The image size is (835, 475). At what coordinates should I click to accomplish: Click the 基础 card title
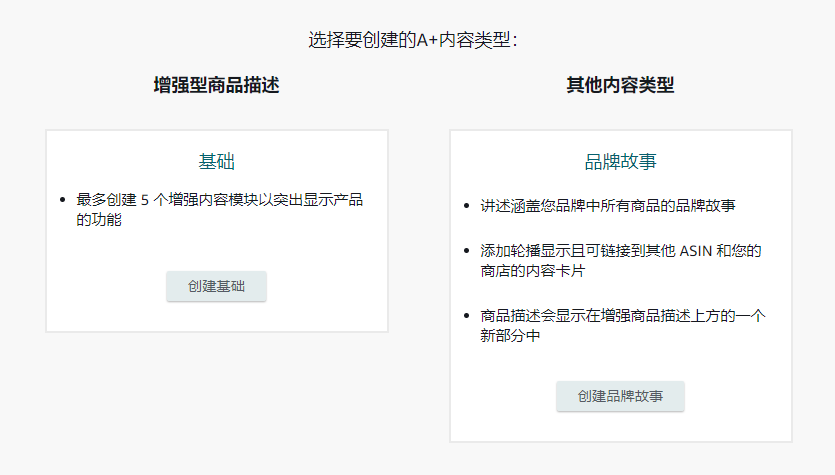pyautogui.click(x=216, y=162)
